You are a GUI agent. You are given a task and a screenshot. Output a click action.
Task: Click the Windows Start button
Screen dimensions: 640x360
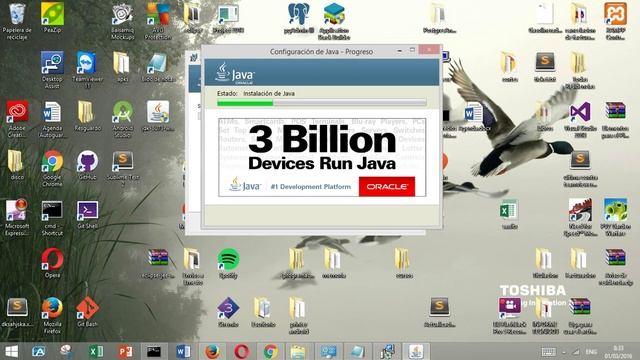[11, 351]
